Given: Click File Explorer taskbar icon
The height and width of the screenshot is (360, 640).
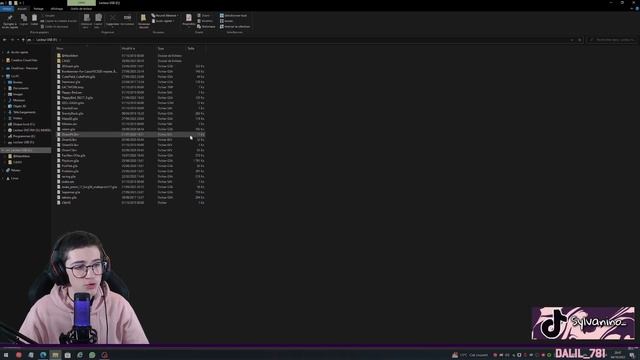Looking at the screenshot, I should pyautogui.click(x=55, y=355).
